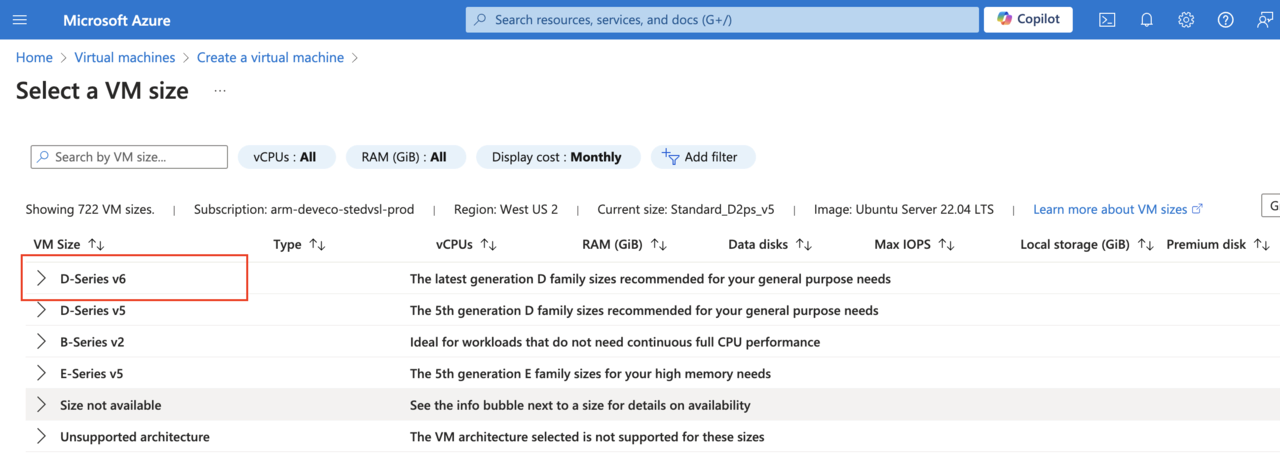Click the B-Series v2 description text
Image resolution: width=1280 pixels, height=466 pixels.
[x=615, y=342]
